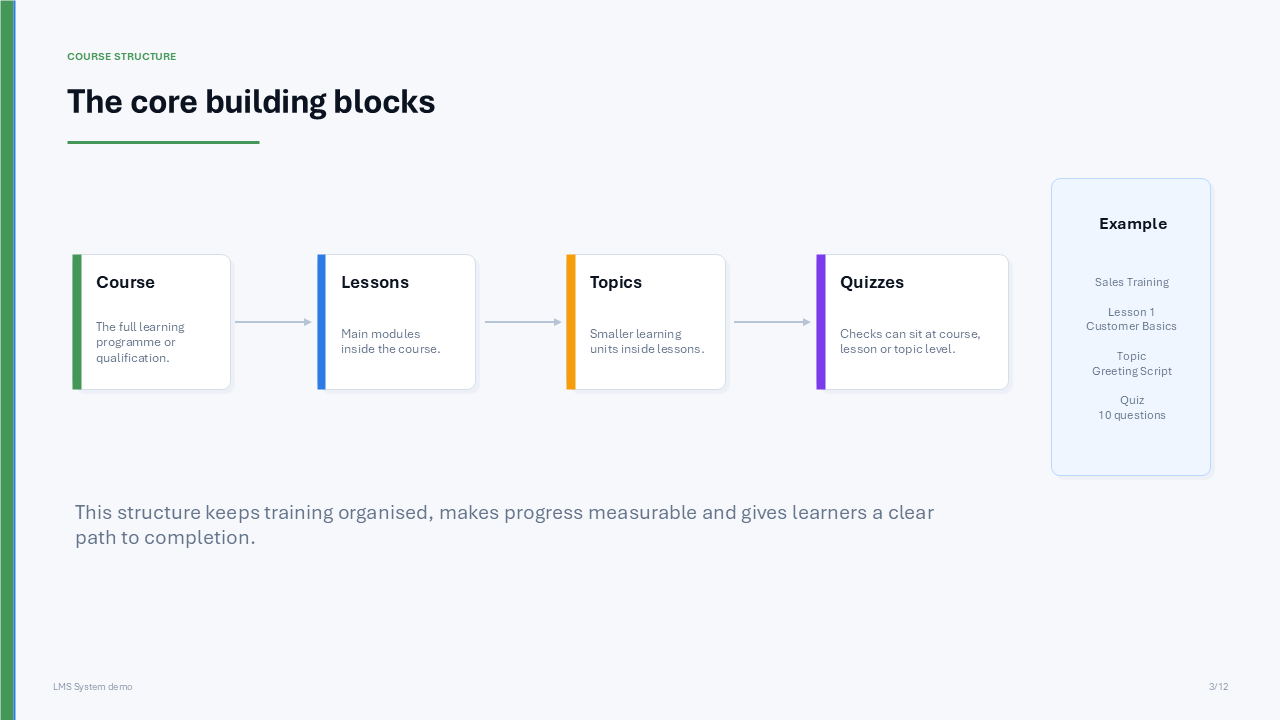This screenshot has height=720, width=1280.
Task: Click the Course card heading
Action: click(x=125, y=283)
